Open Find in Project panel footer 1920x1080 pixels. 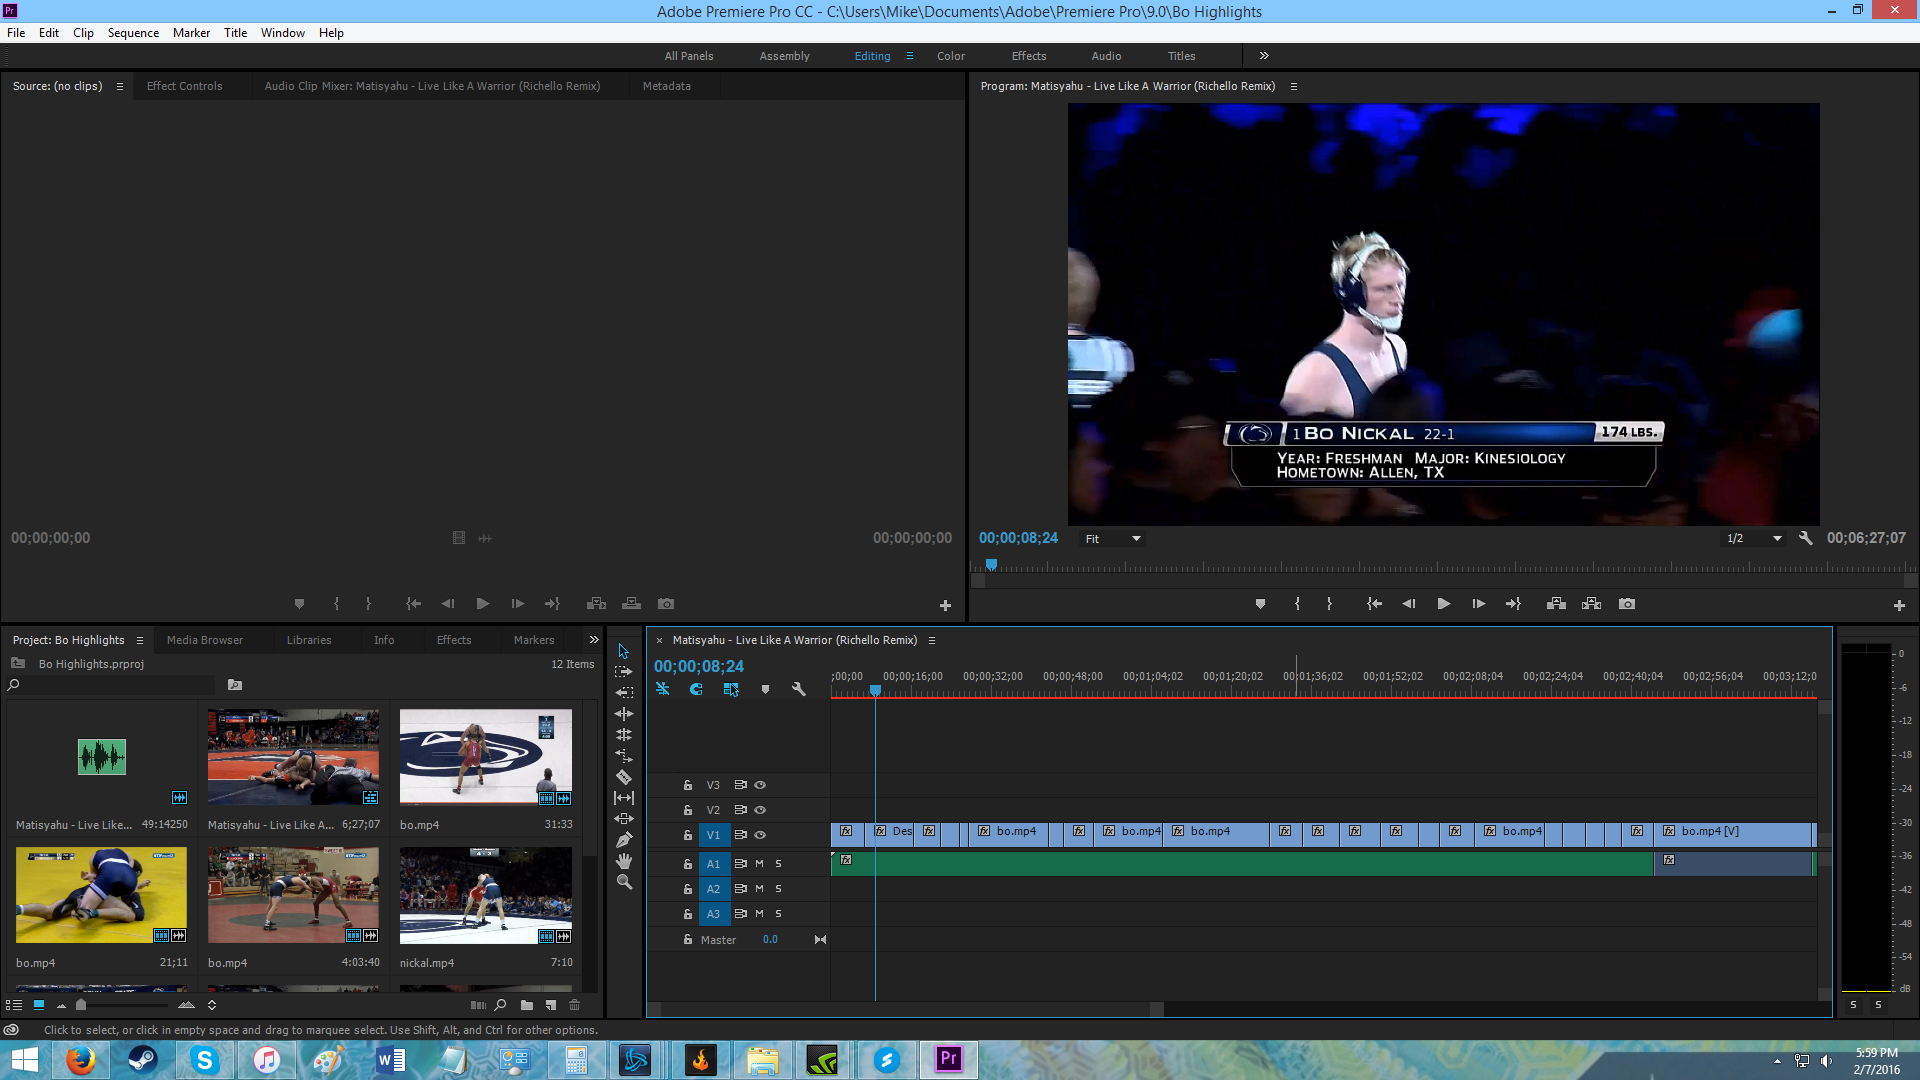point(501,1005)
